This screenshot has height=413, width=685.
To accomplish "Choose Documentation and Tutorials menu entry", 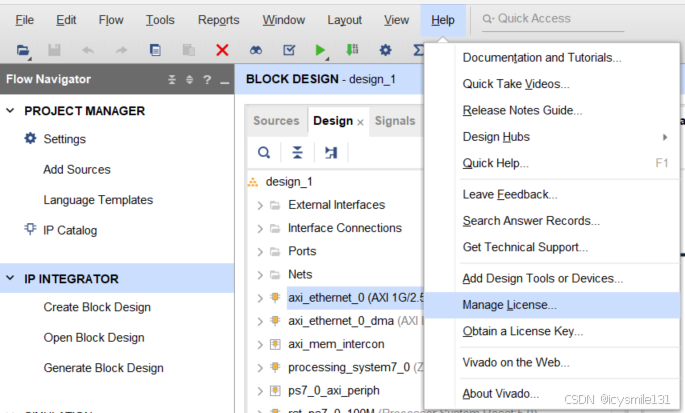I will [x=552, y=58].
